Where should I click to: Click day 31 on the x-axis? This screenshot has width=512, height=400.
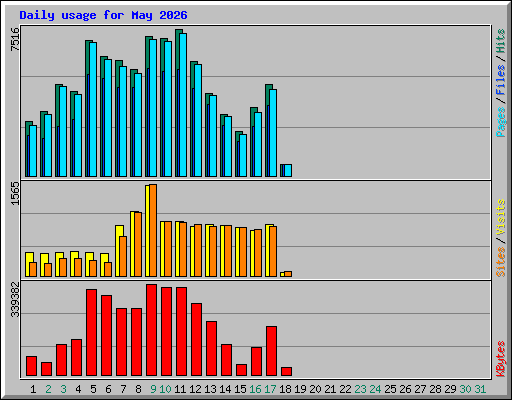(x=480, y=389)
